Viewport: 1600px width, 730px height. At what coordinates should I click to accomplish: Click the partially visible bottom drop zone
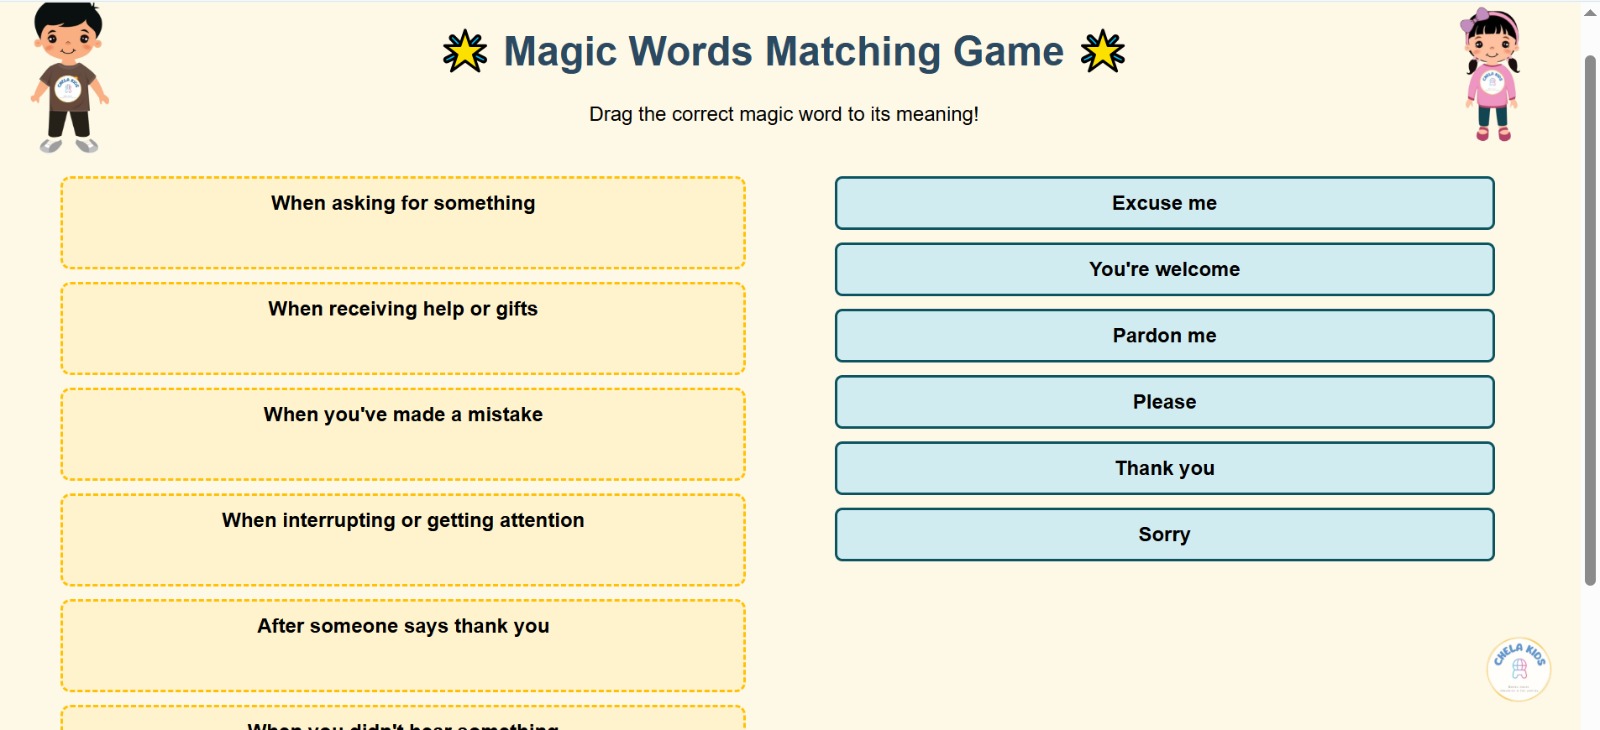coord(403,719)
